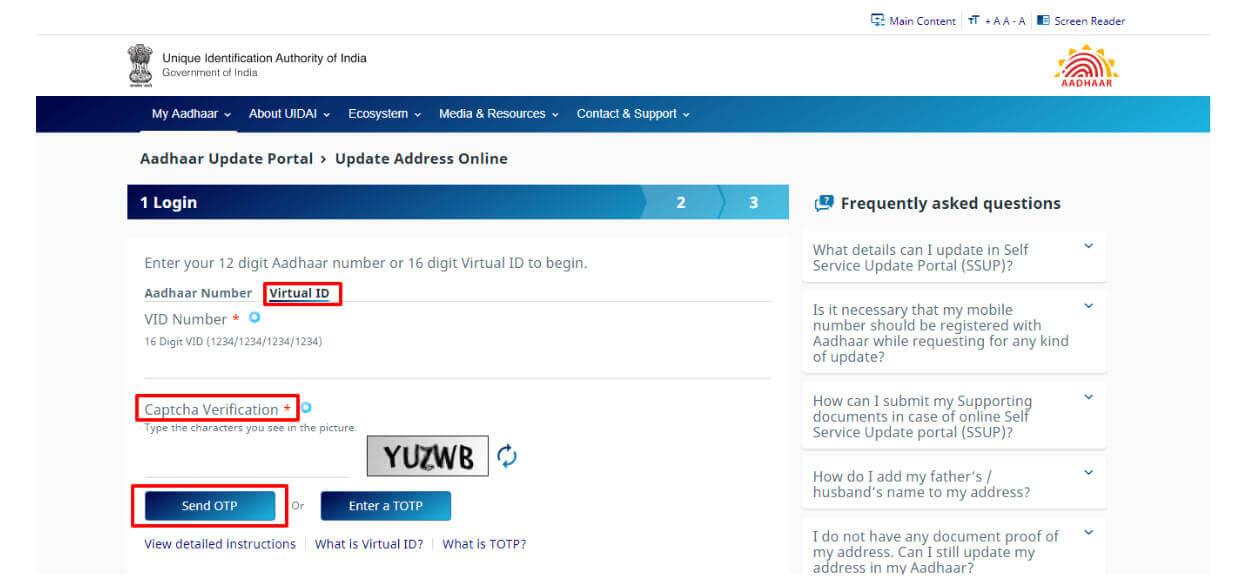
Task: Click the Captcha Verification info icon
Action: (x=306, y=407)
